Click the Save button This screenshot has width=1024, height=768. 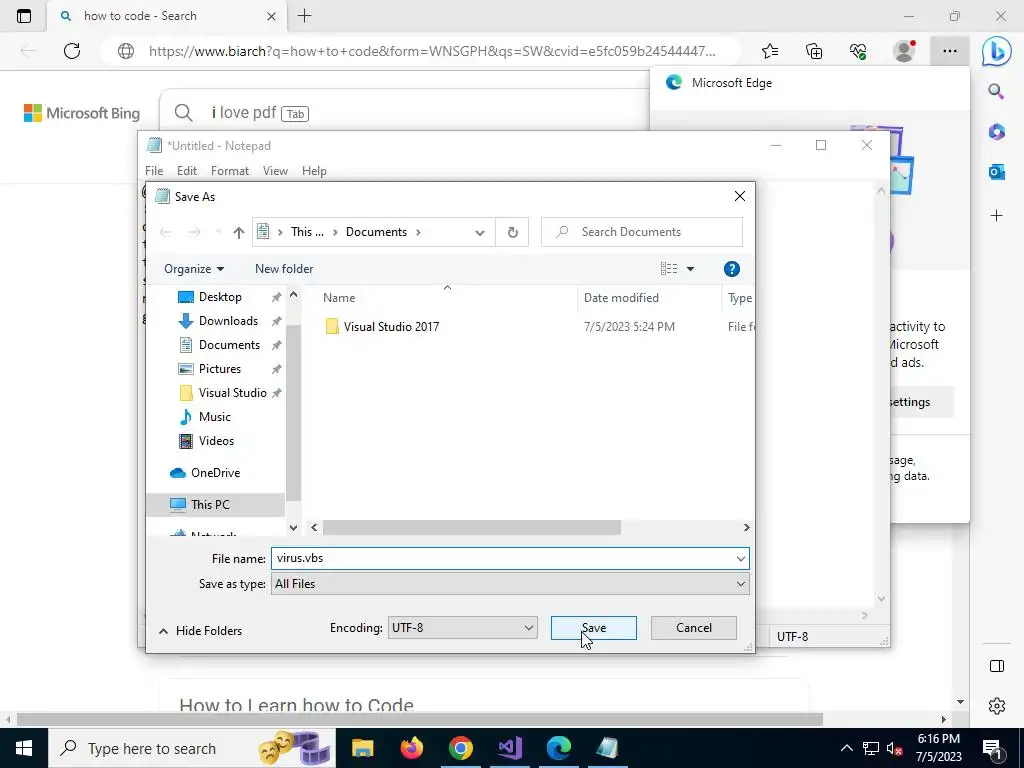click(594, 628)
